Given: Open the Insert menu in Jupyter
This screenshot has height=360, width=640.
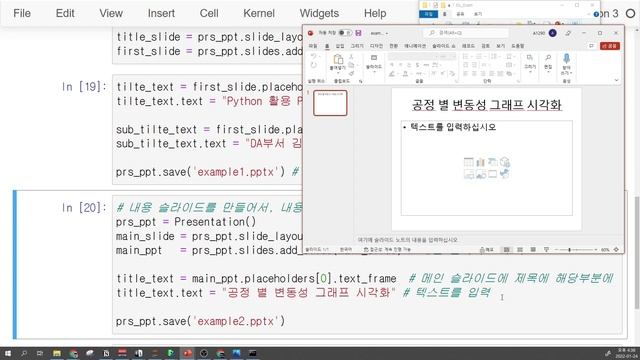Looking at the screenshot, I should [x=161, y=13].
